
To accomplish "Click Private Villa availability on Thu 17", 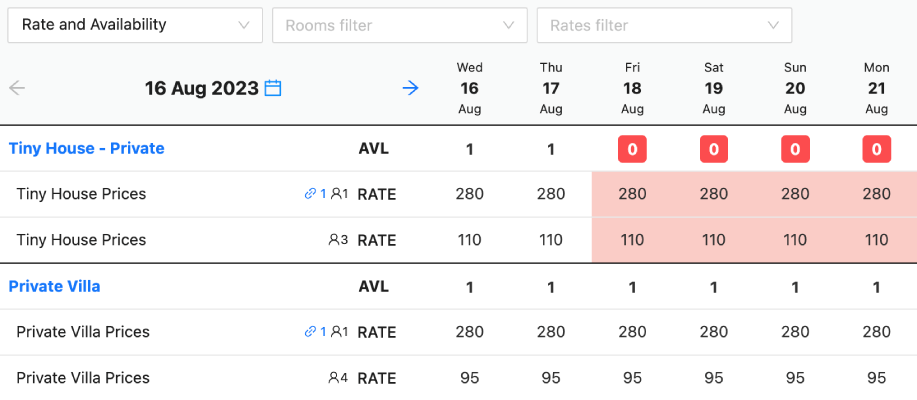I will [x=550, y=287].
